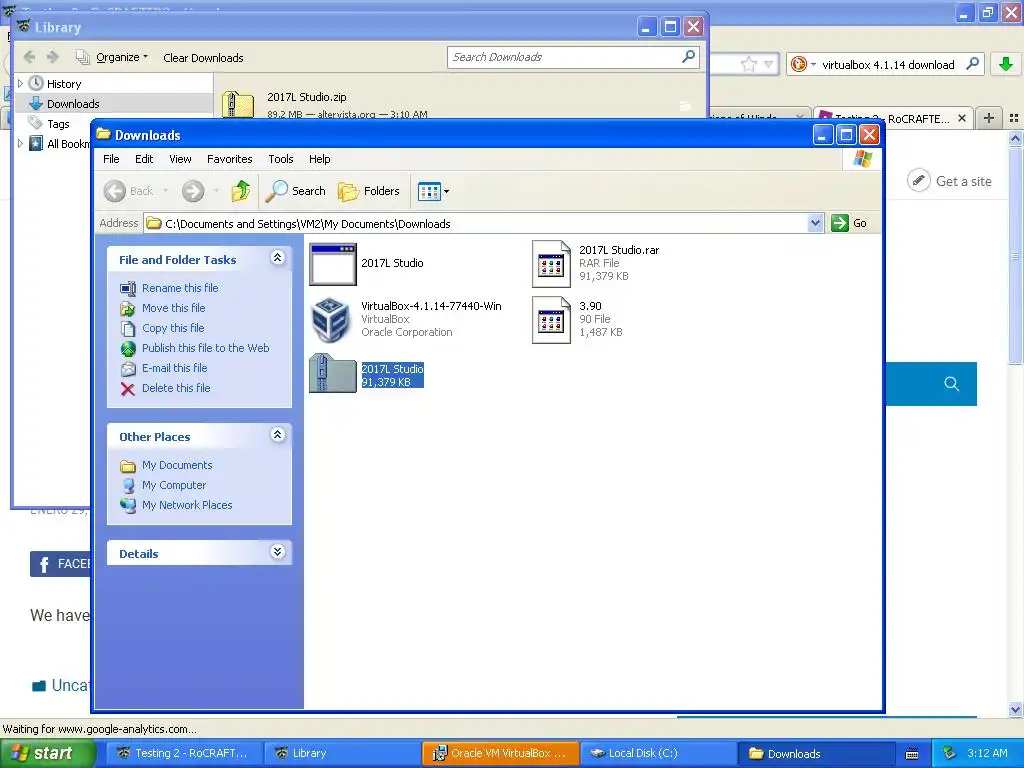Click the grayed Forward arrow button
The width and height of the screenshot is (1024, 768).
[x=193, y=191]
